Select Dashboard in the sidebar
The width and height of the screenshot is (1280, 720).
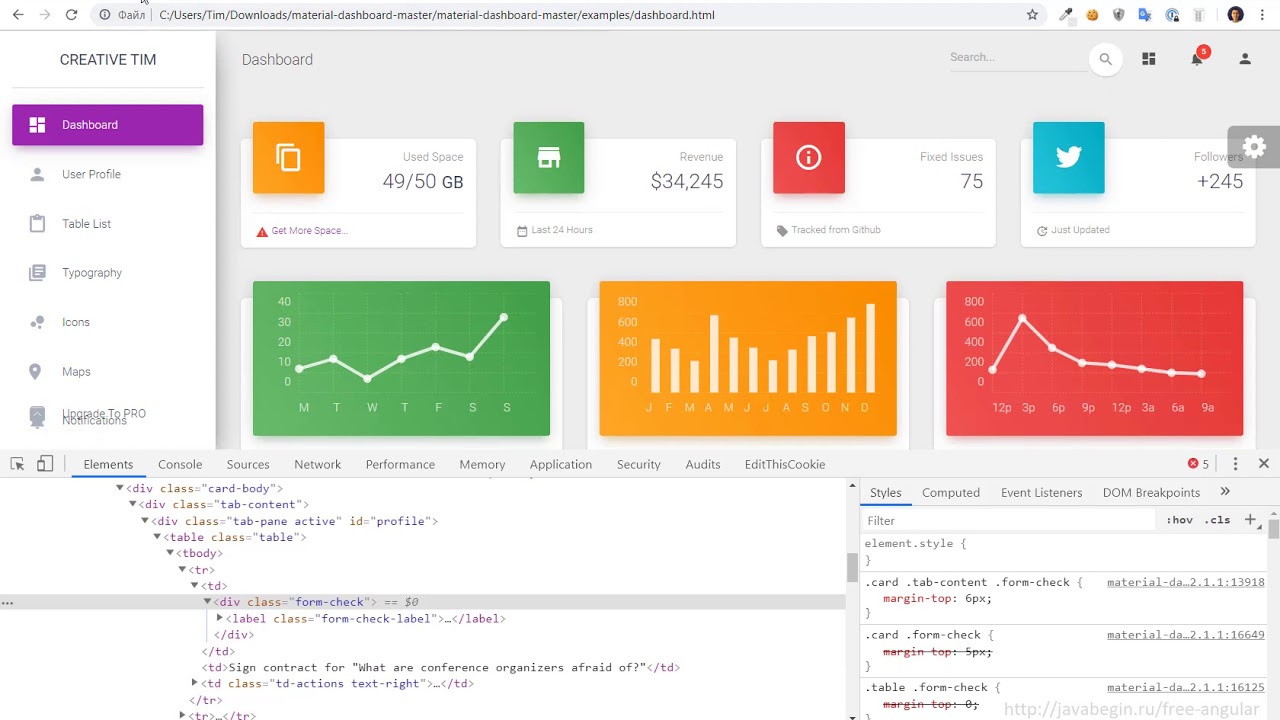point(108,125)
